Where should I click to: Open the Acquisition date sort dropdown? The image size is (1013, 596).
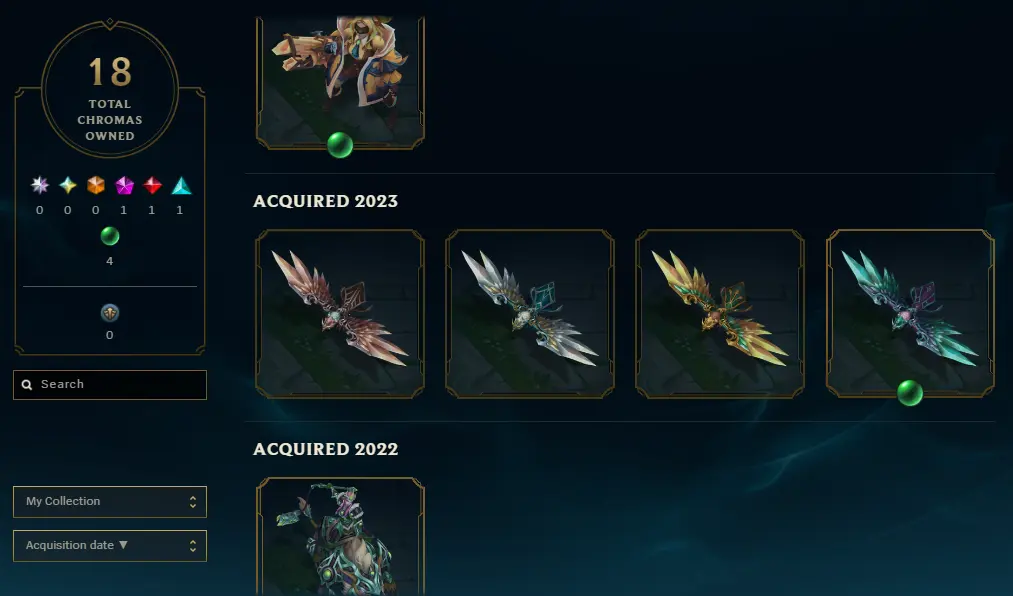click(110, 546)
